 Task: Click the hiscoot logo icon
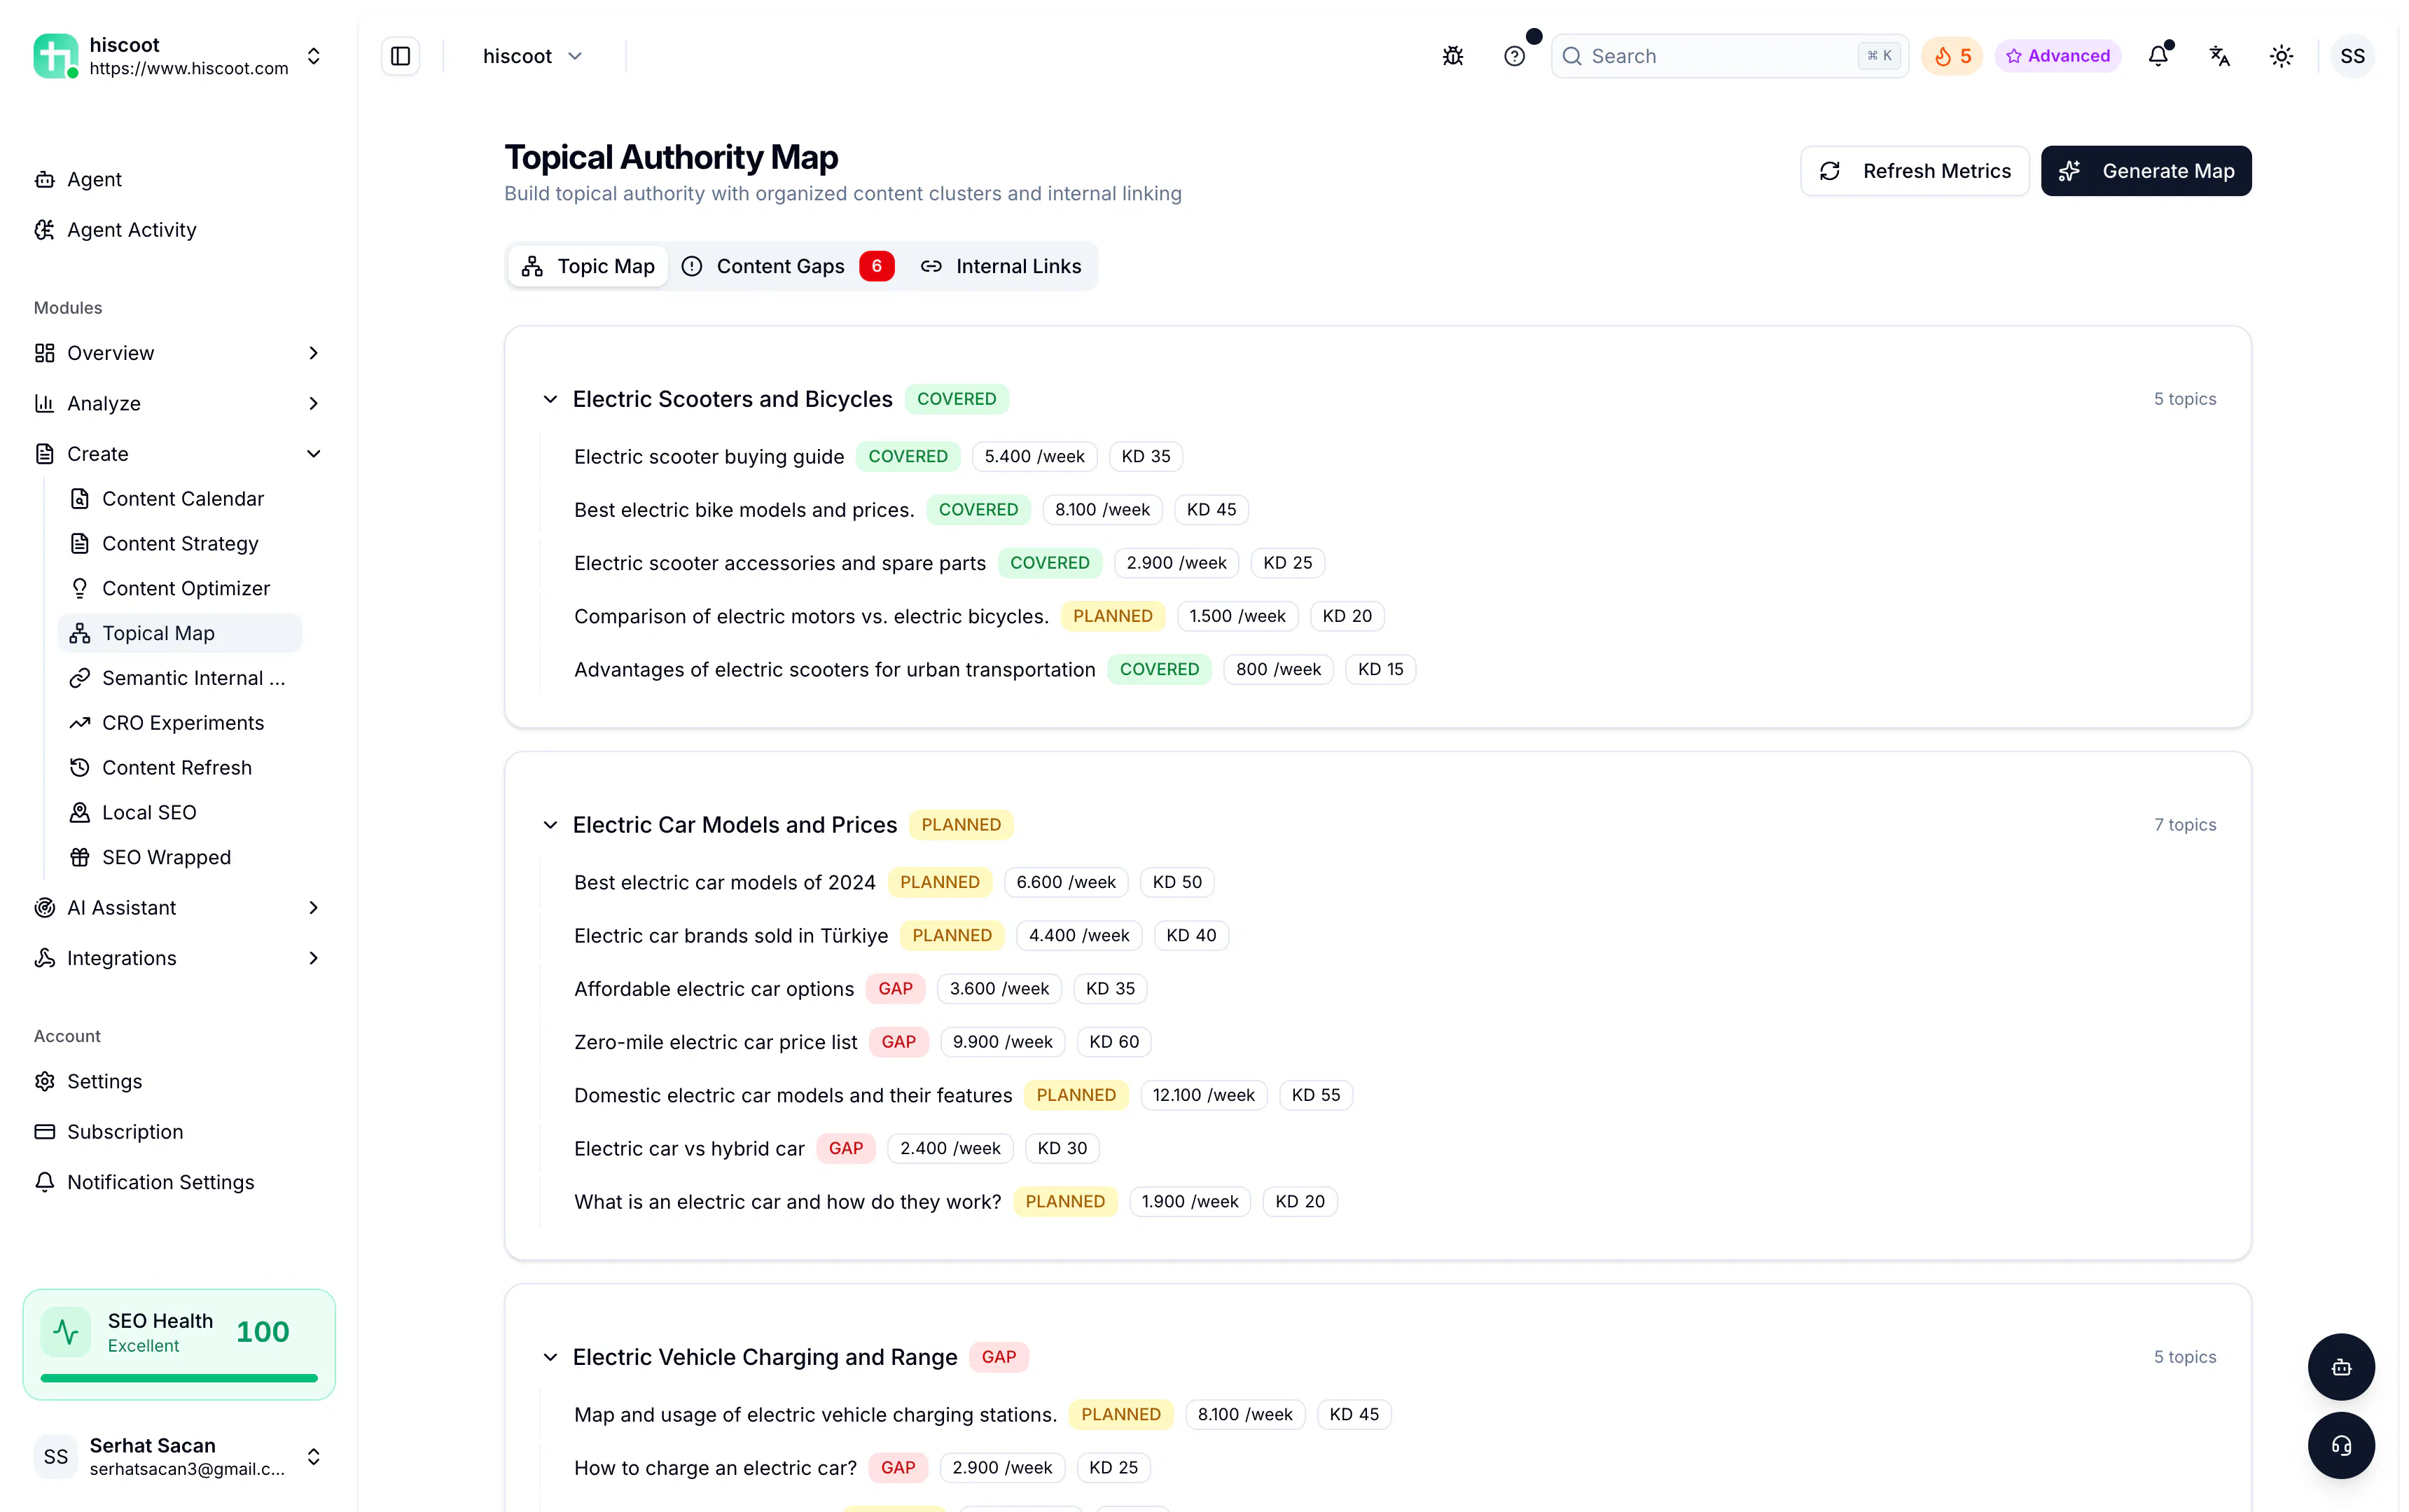(x=56, y=56)
